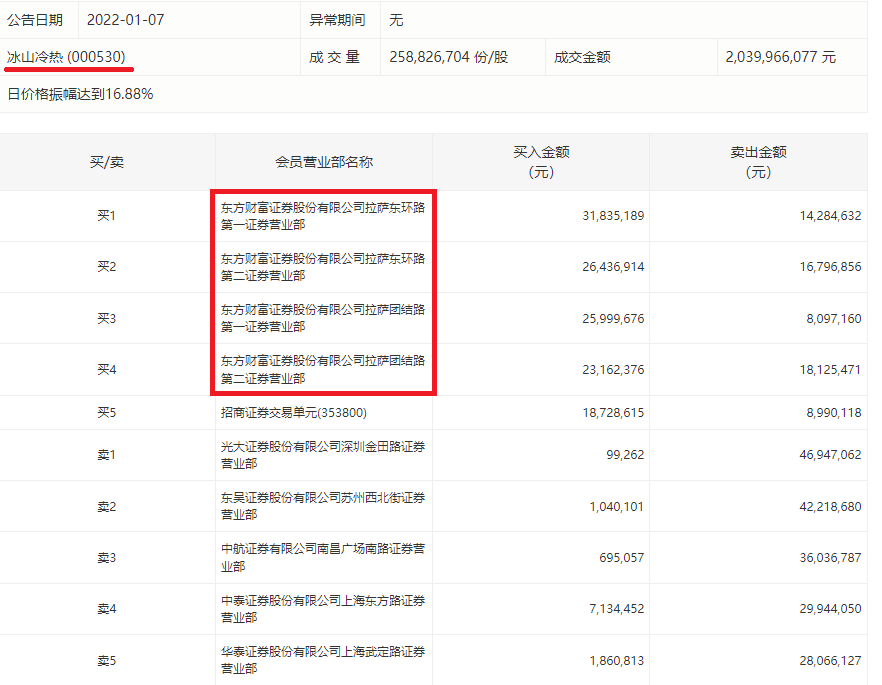Select 买5 sell amount 8,990,118
Screen dimensions: 882x685
[834, 413]
